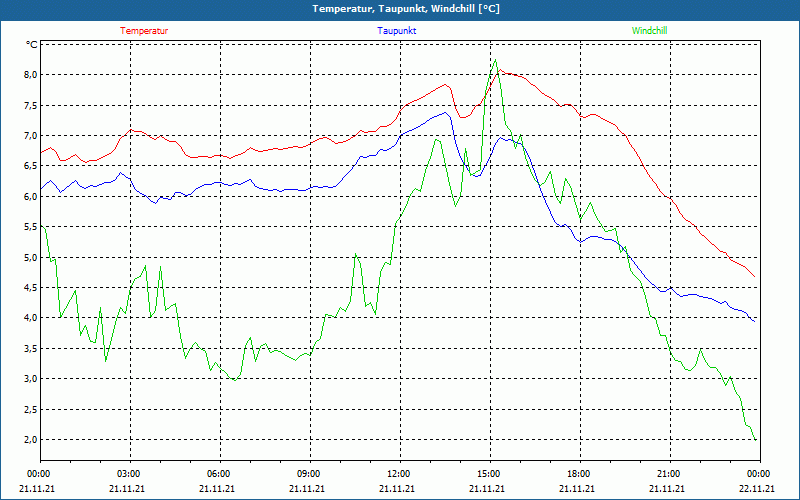This screenshot has height=500, width=800.
Task: Click the green Windchill peak near 15:00
Action: [x=495, y=60]
